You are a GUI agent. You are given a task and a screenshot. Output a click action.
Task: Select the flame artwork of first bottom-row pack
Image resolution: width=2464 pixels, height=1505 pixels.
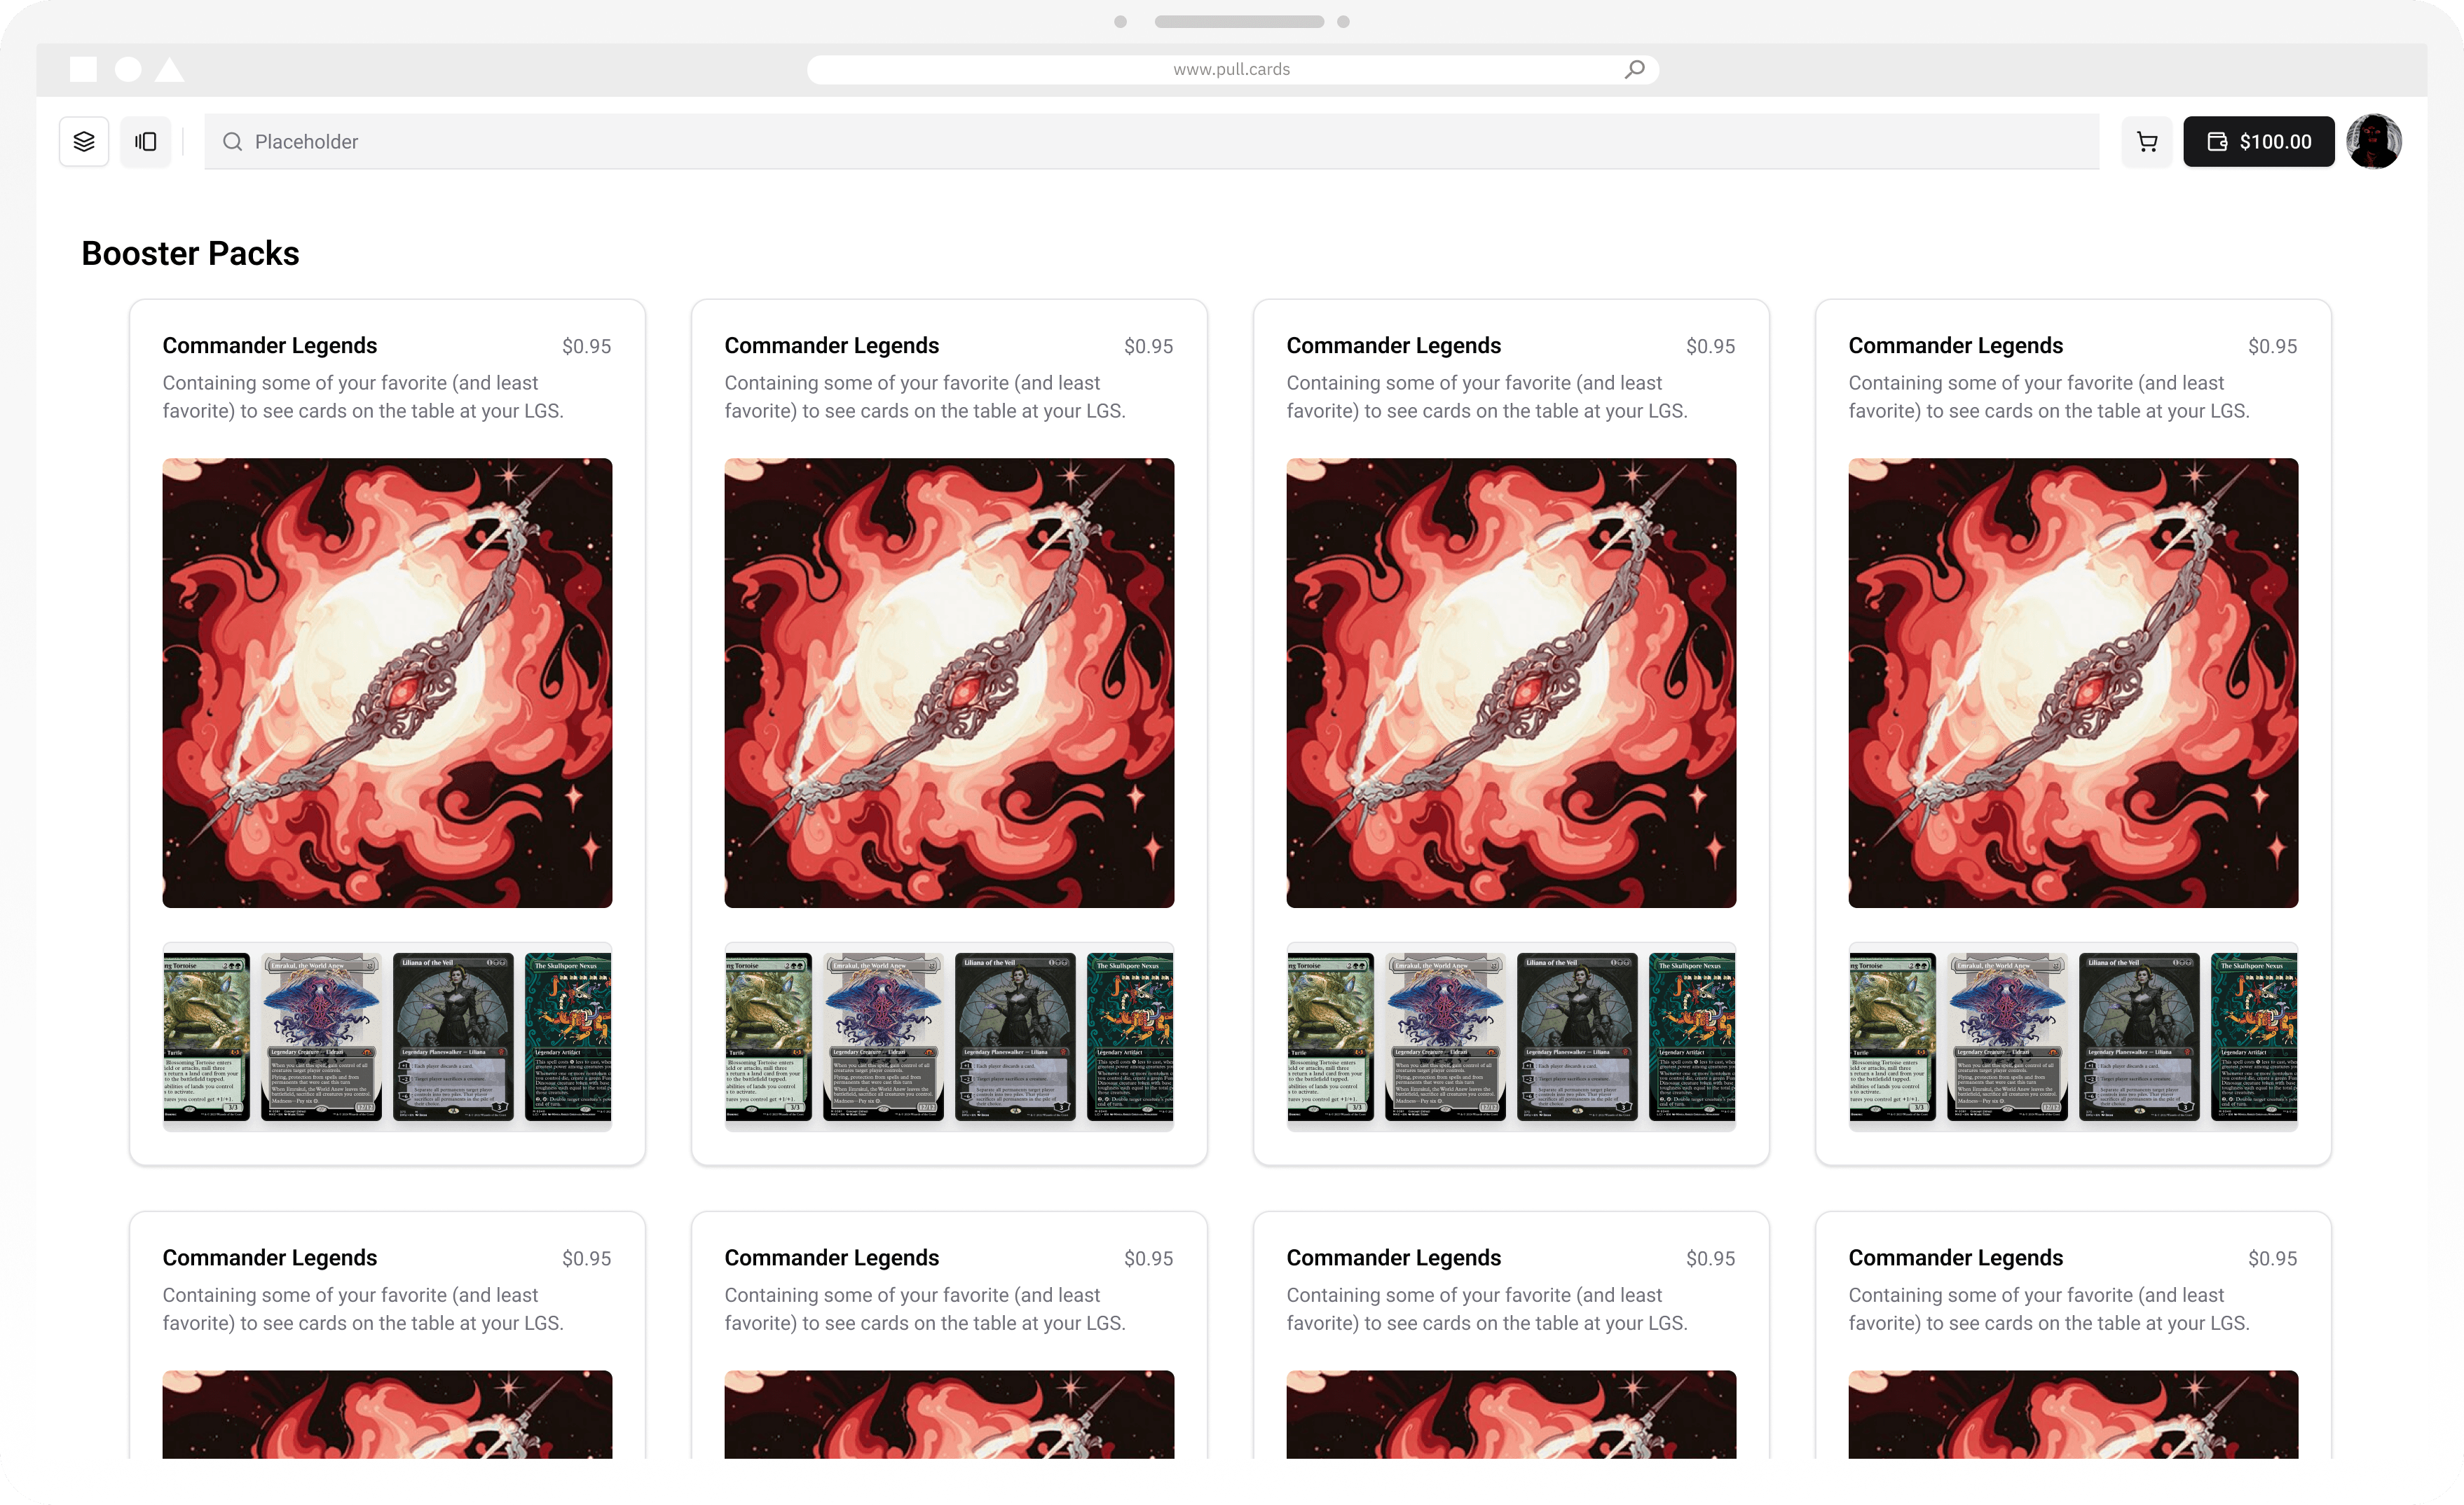pyautogui.click(x=388, y=1414)
